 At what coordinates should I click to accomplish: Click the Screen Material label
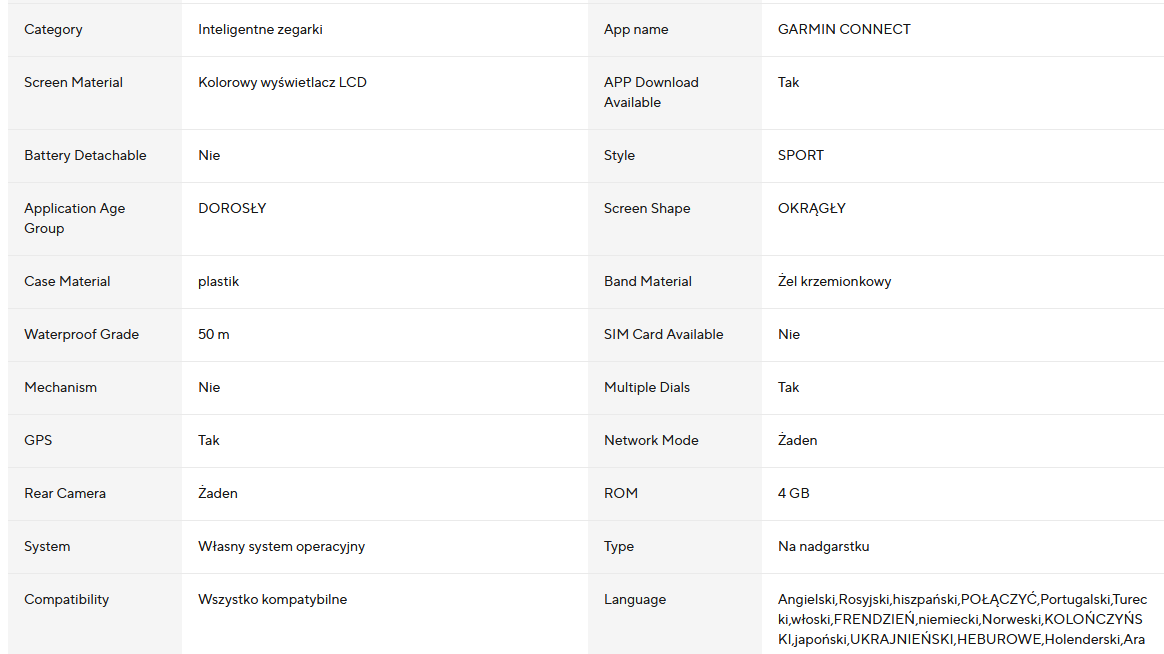click(x=73, y=83)
